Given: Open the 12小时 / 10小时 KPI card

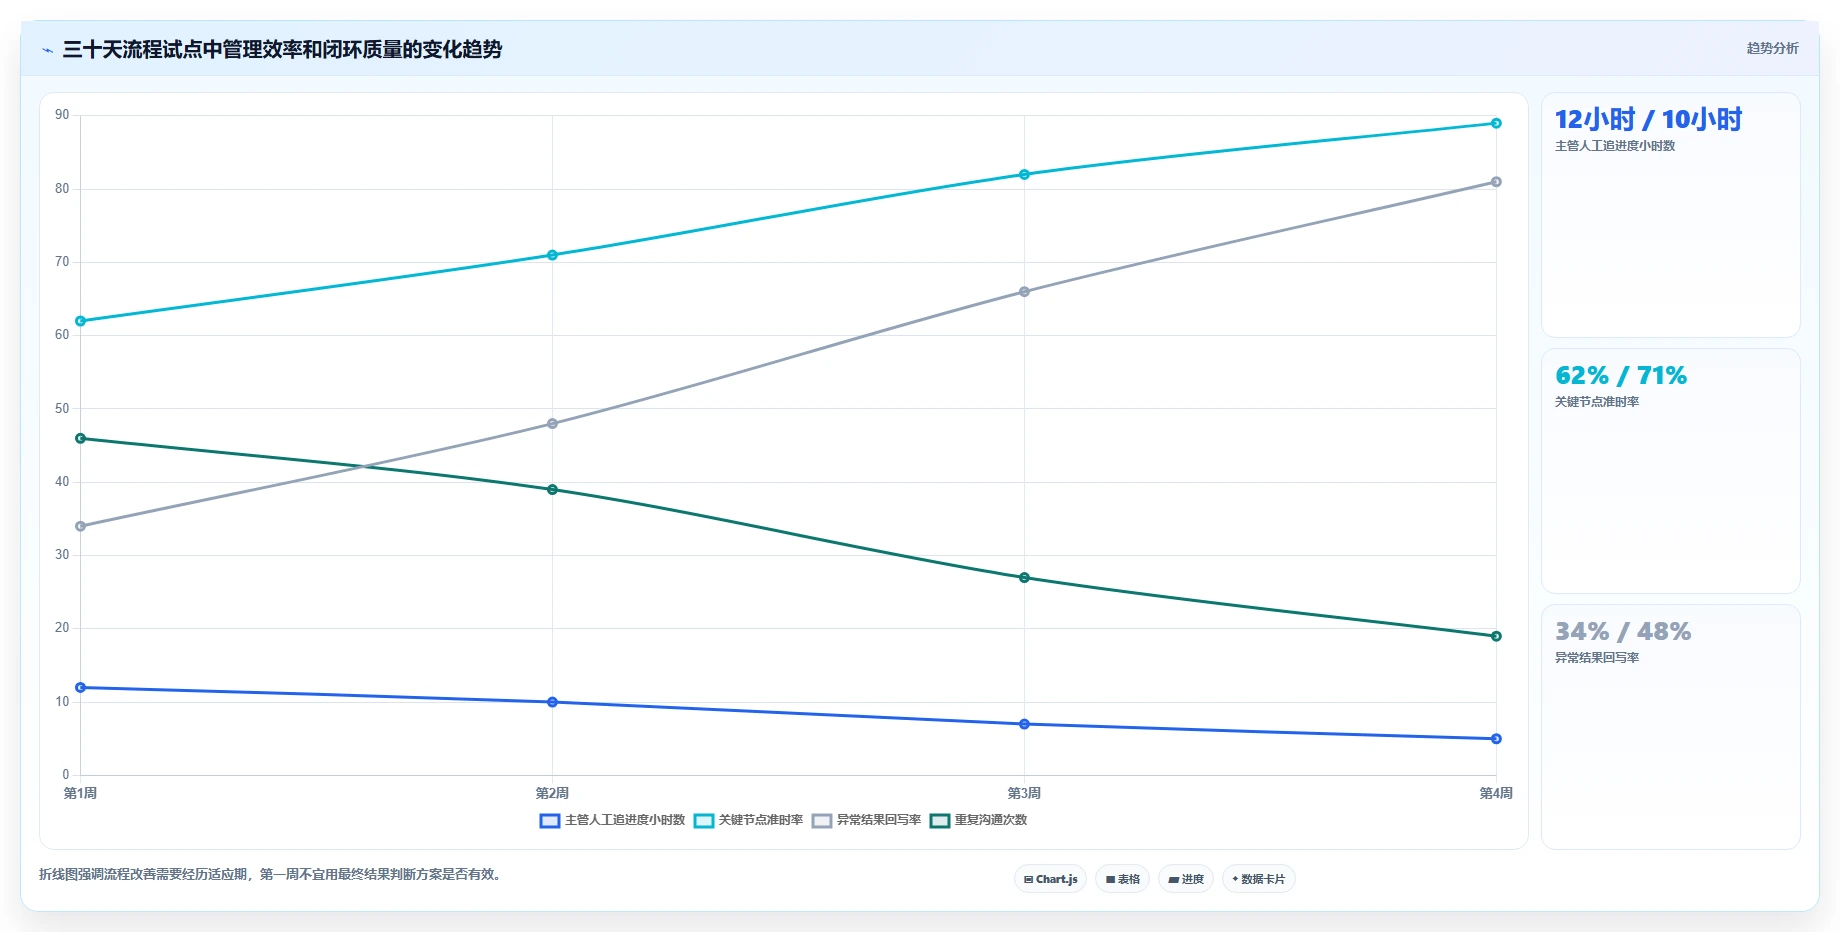Looking at the screenshot, I should 1670,215.
